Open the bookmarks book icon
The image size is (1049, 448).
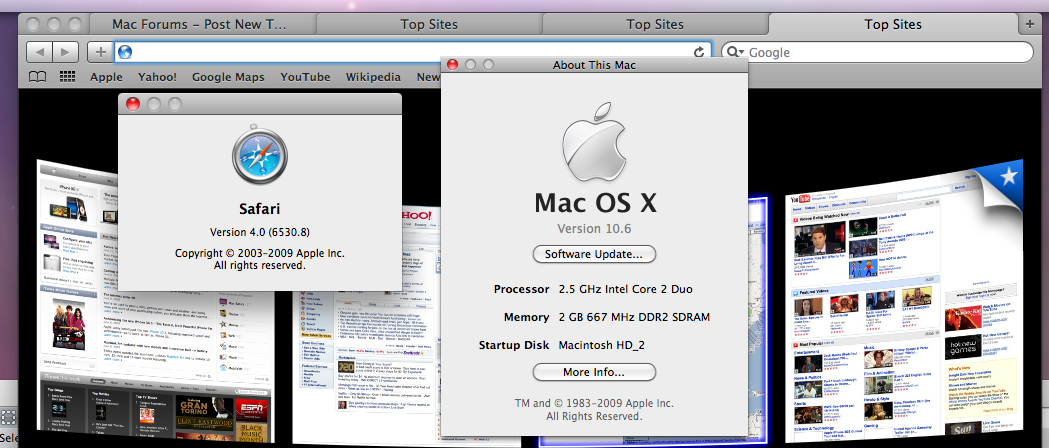click(37, 77)
